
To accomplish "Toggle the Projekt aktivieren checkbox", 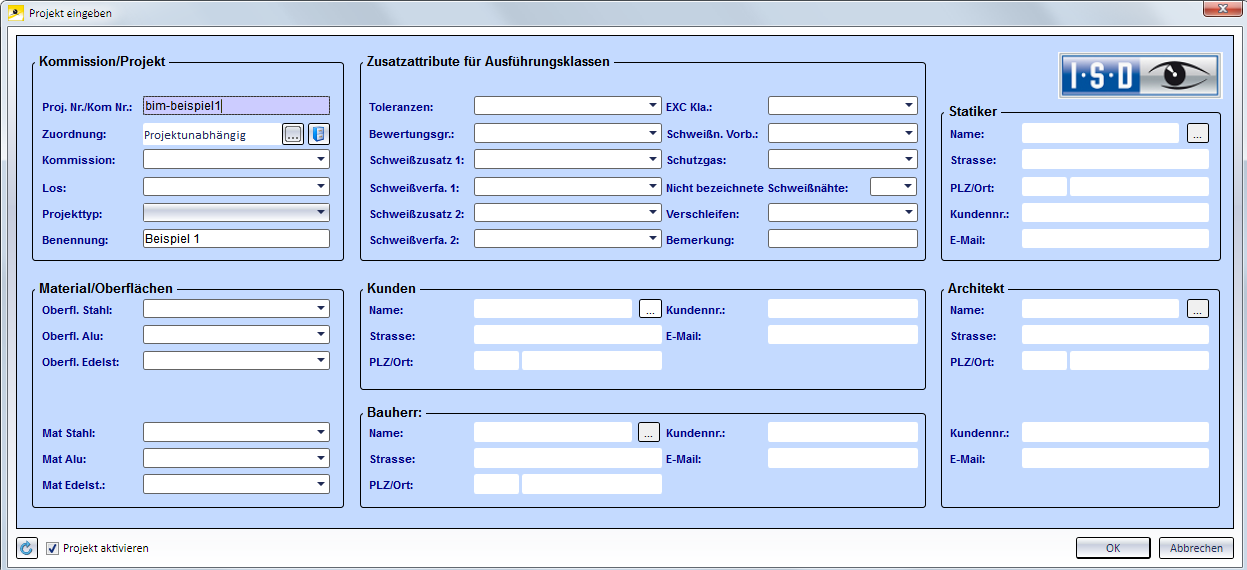I will pyautogui.click(x=53, y=548).
